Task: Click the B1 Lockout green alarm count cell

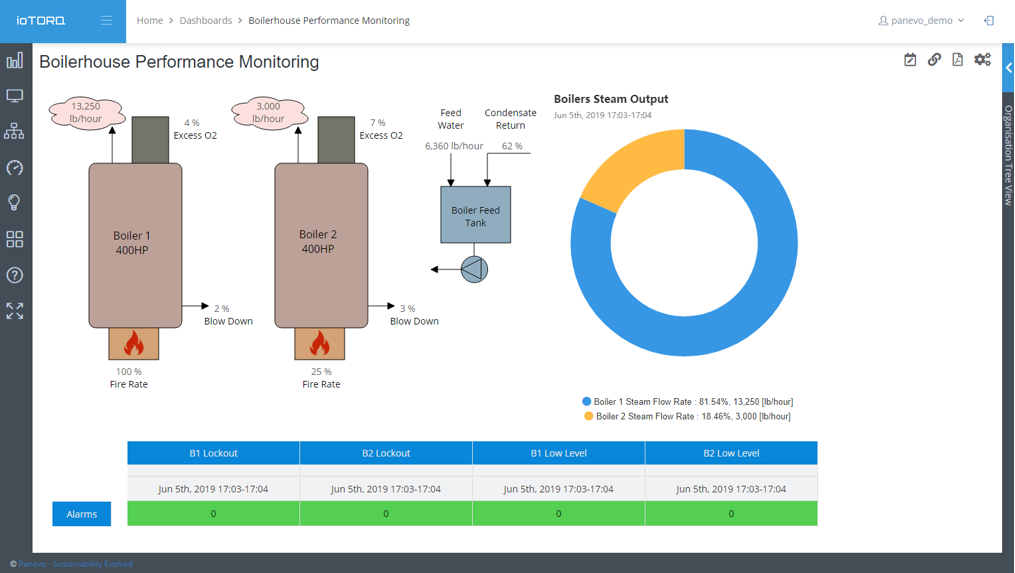Action: pyautogui.click(x=213, y=513)
